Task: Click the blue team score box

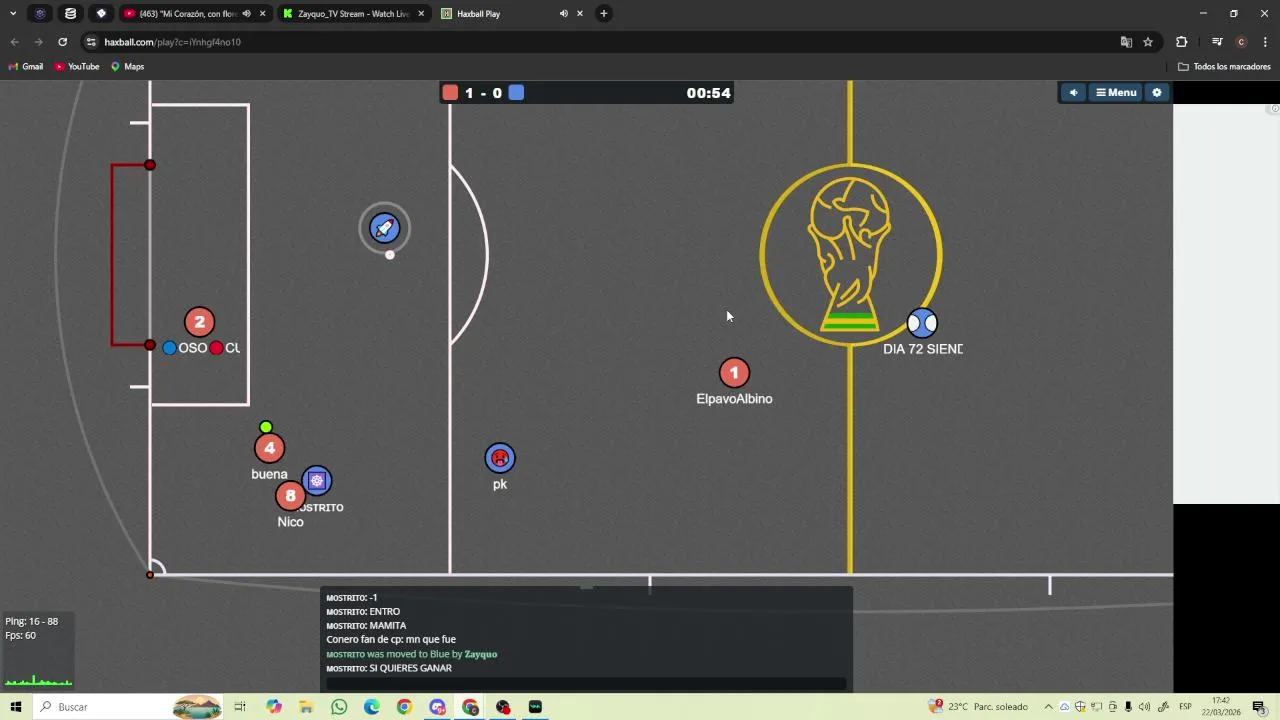Action: (516, 92)
